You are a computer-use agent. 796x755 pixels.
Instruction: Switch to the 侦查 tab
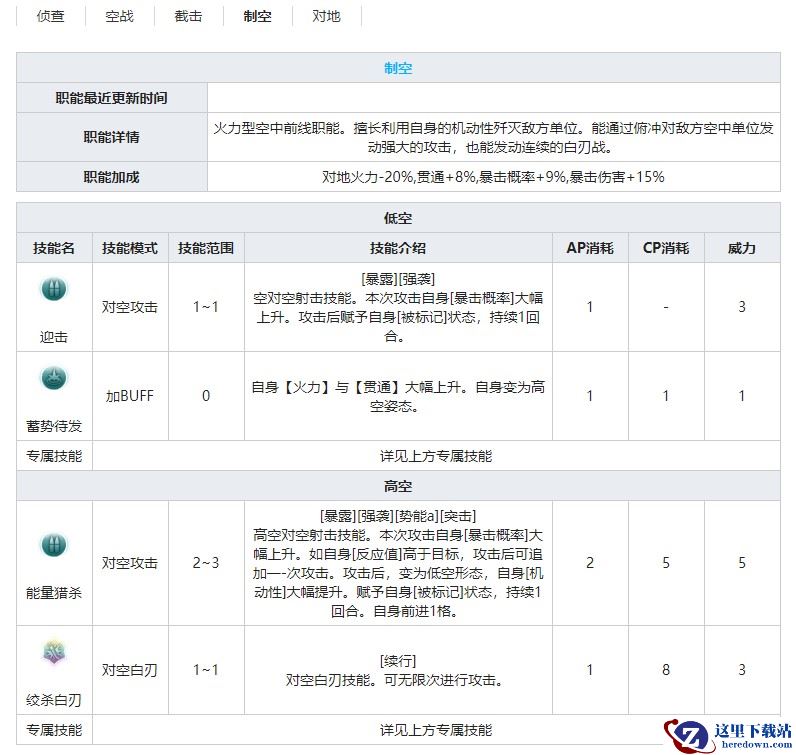(50, 17)
